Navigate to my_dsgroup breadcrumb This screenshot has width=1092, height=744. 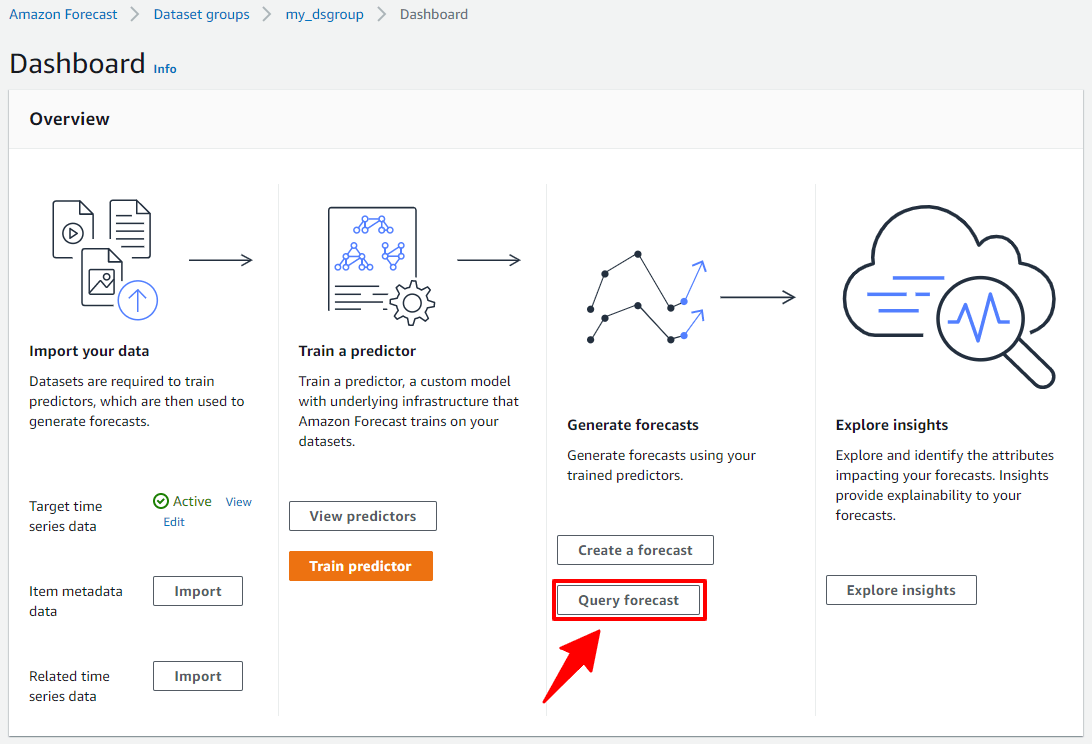tap(325, 15)
